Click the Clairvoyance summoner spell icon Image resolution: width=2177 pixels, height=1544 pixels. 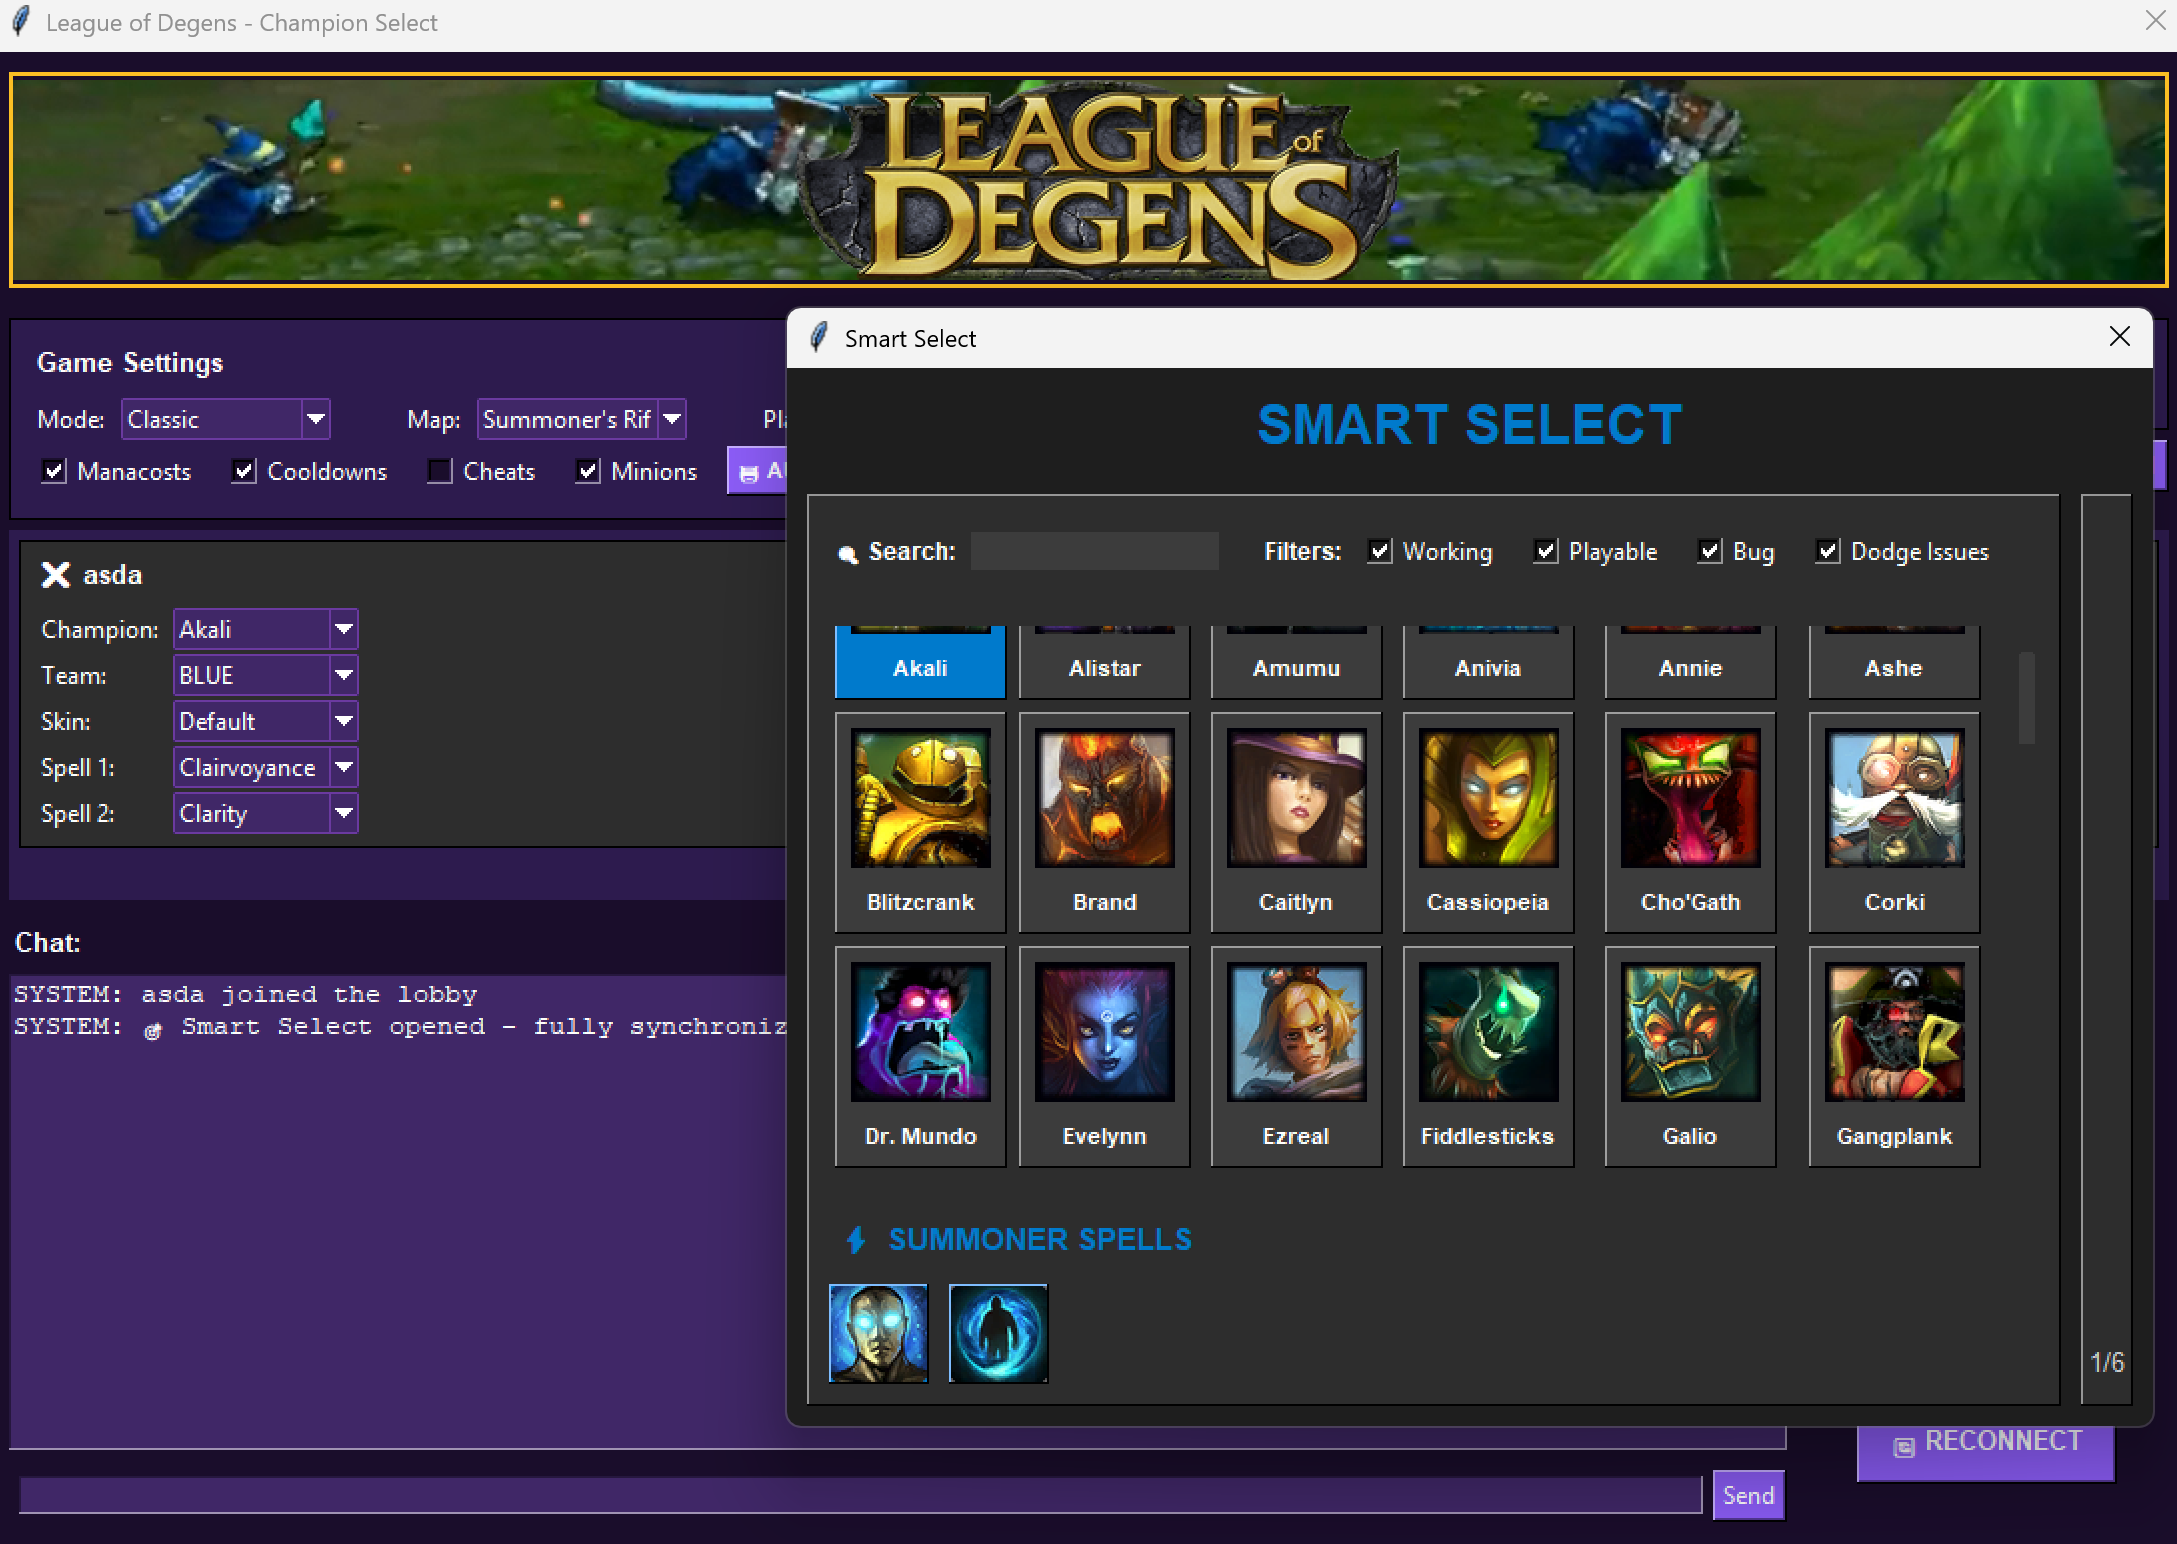[878, 1333]
